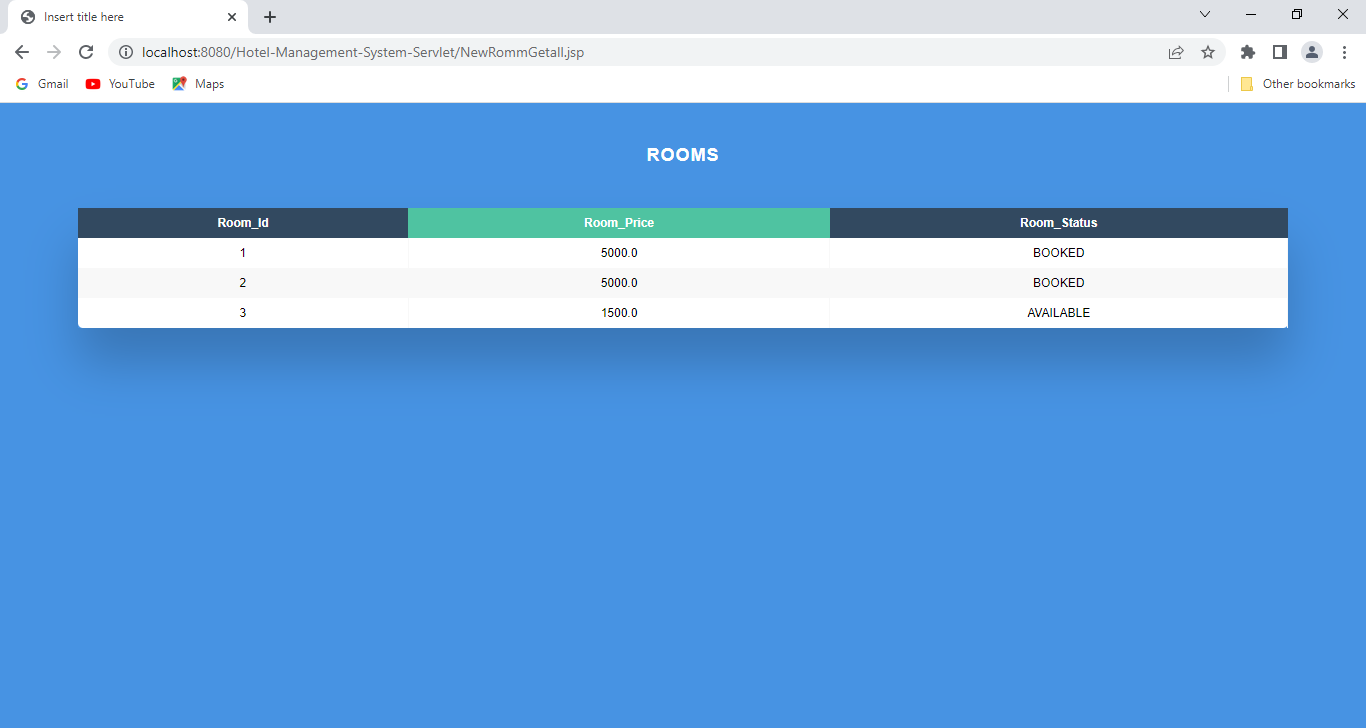The height and width of the screenshot is (728, 1366).
Task: View site information icon in address bar
Action: [126, 52]
